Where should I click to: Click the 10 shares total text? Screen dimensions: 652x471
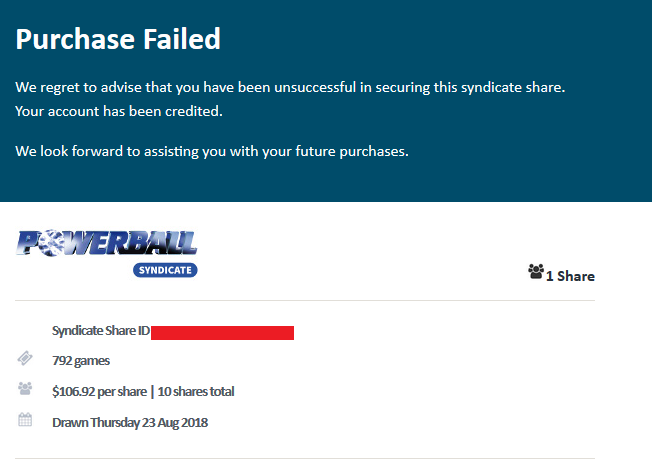pyautogui.click(x=196, y=391)
